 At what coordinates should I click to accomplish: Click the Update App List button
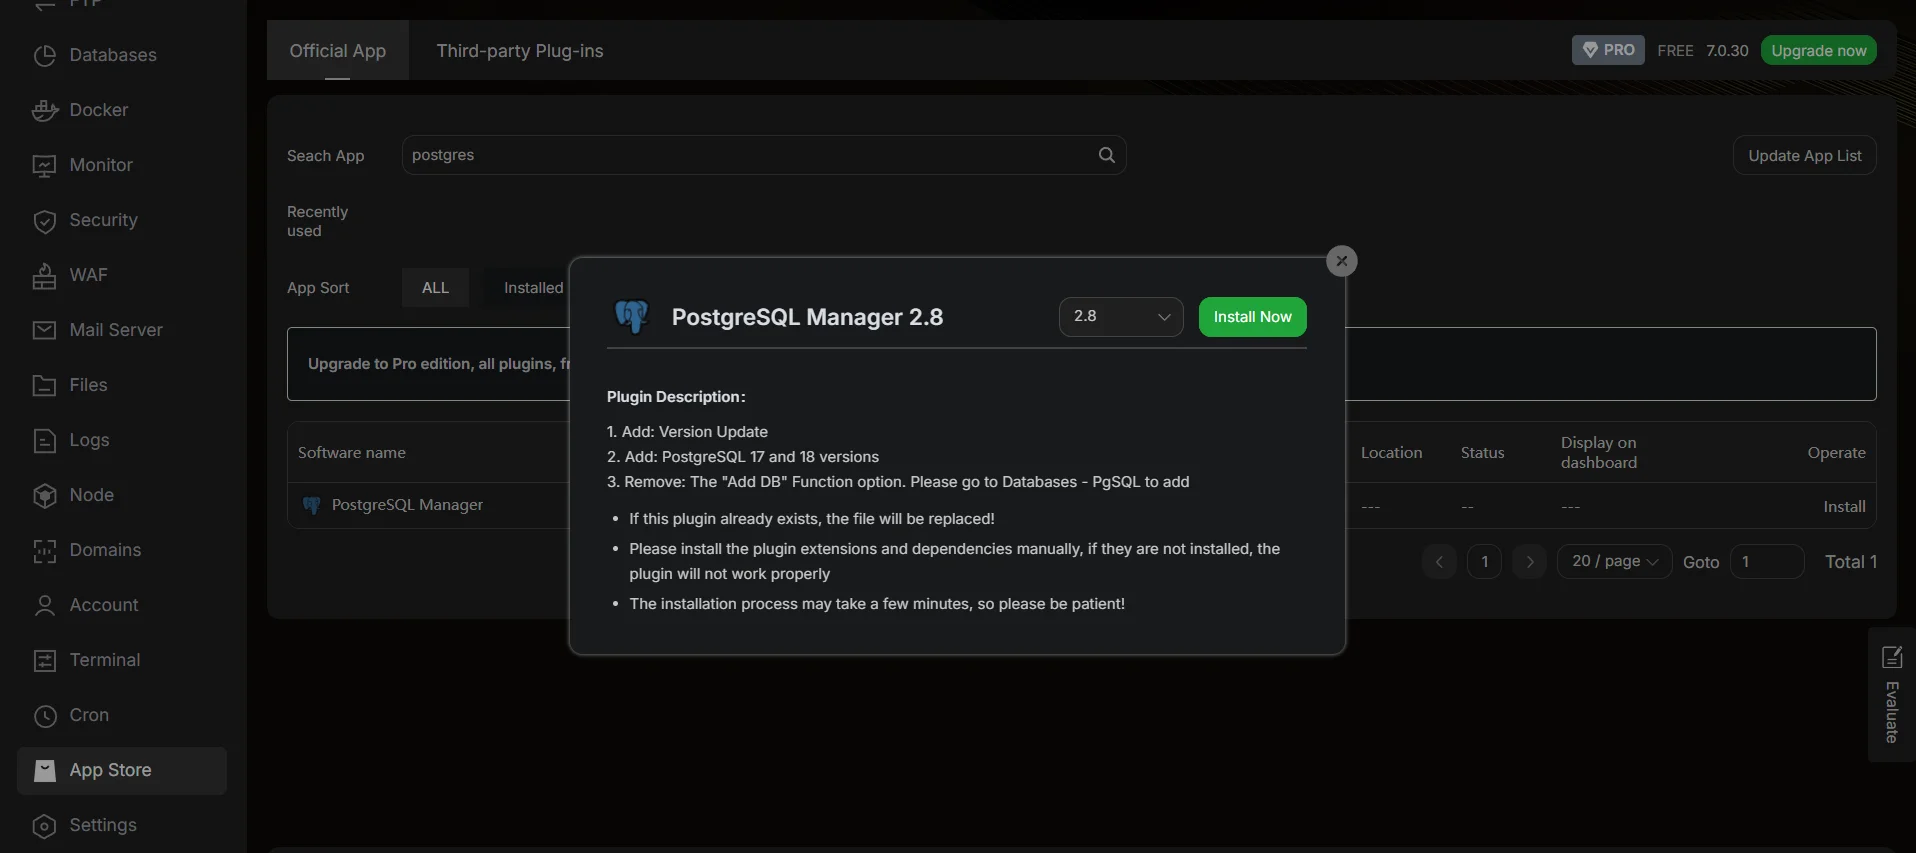coord(1804,156)
